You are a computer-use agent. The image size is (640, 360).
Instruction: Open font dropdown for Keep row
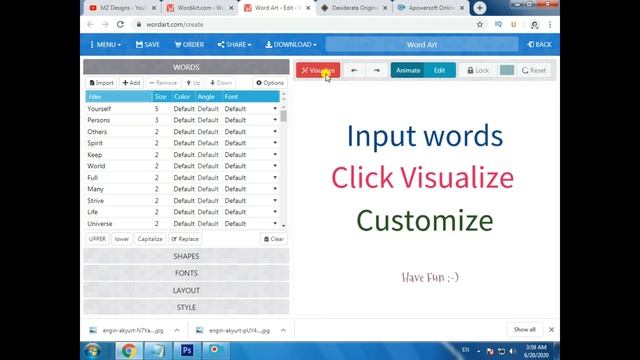(275, 155)
